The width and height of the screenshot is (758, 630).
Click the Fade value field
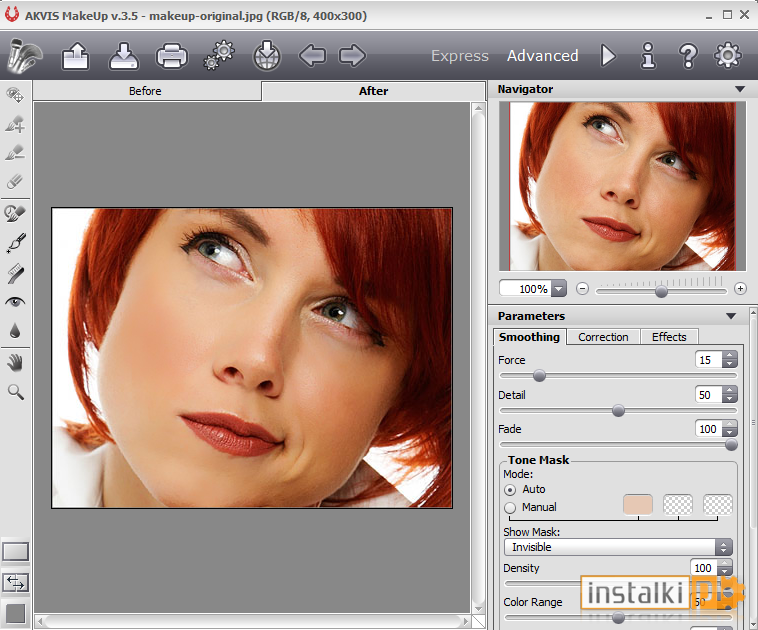tap(709, 429)
